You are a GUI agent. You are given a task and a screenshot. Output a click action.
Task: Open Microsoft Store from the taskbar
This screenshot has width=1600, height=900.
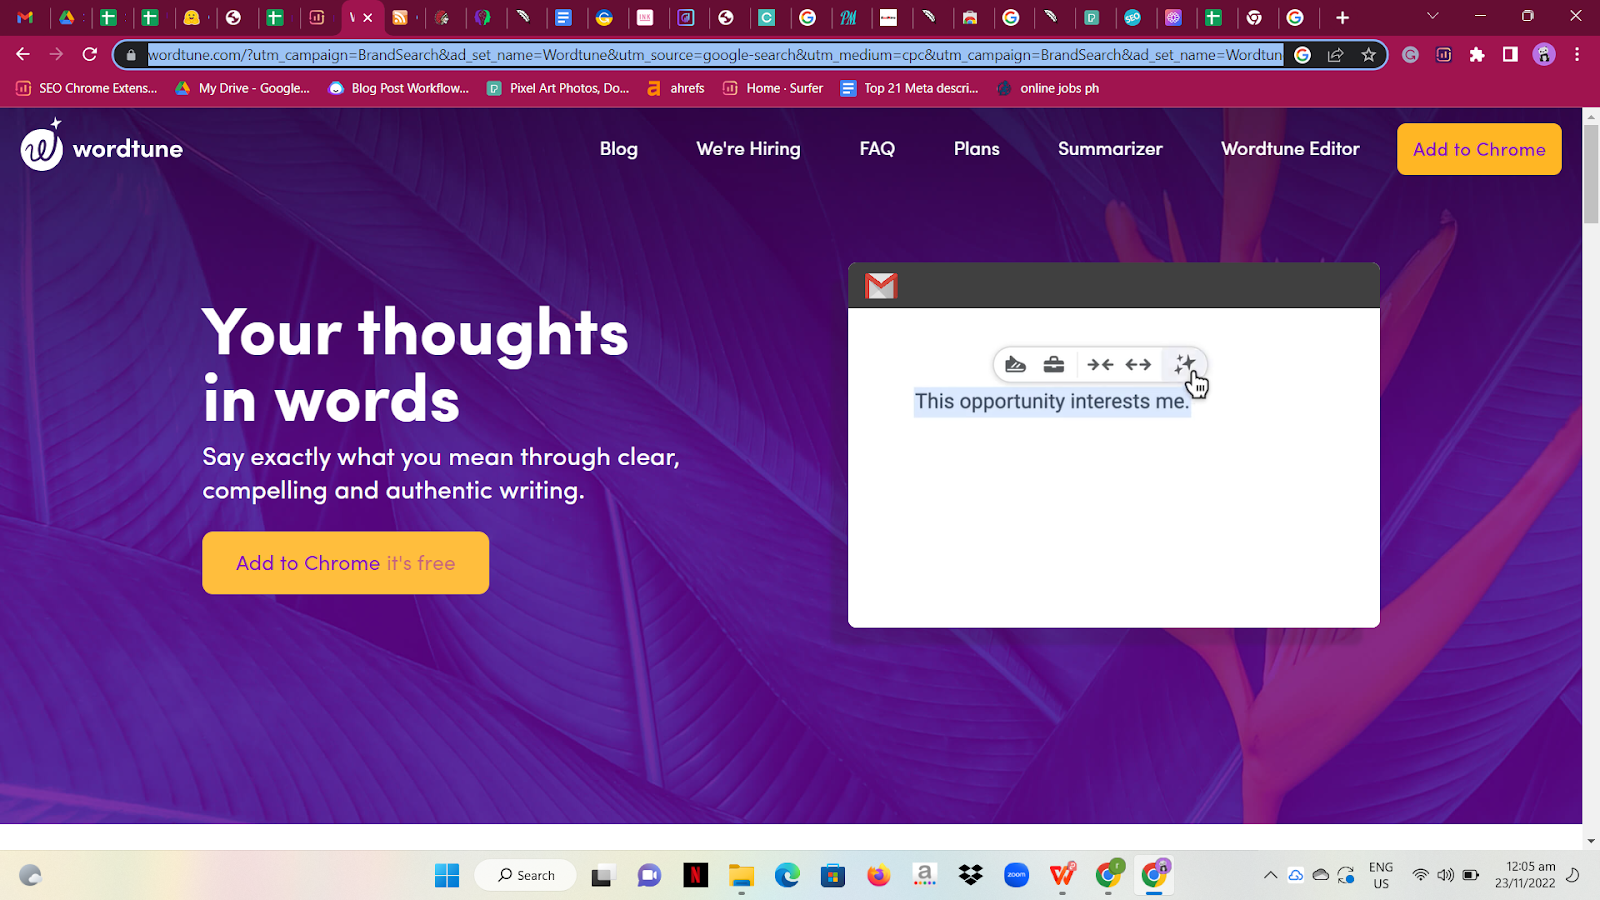pos(833,876)
